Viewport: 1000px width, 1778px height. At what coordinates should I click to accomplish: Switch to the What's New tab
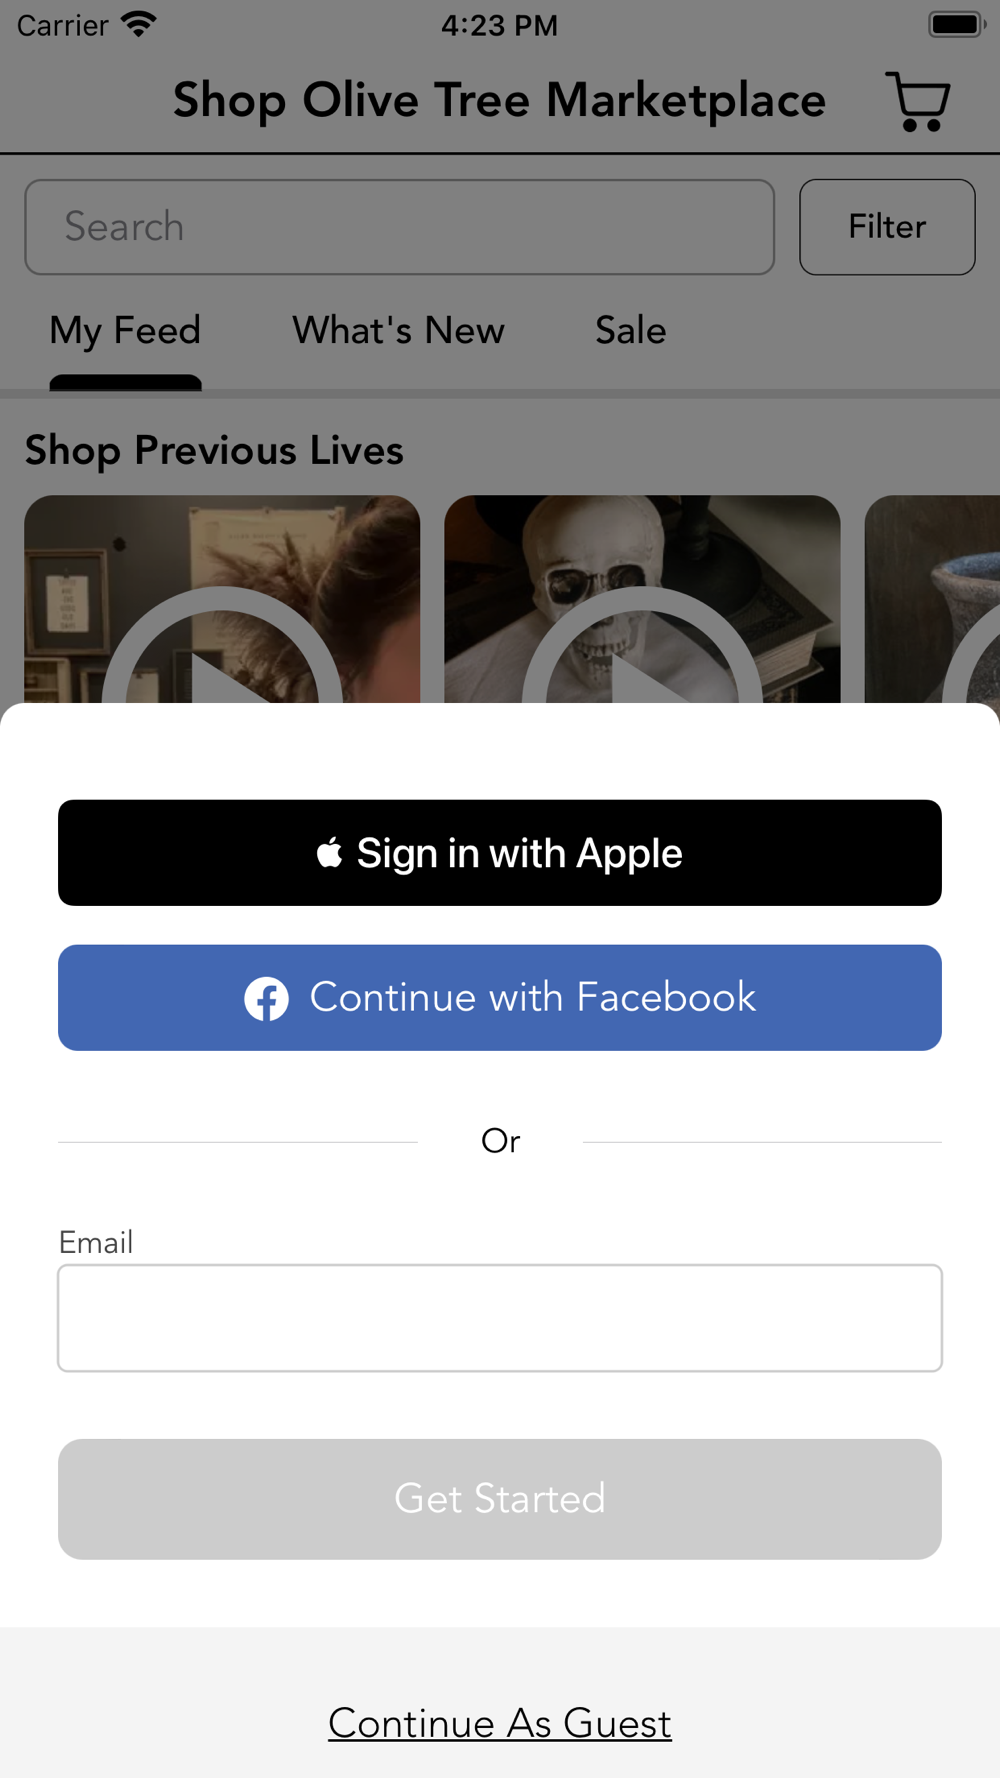click(398, 331)
